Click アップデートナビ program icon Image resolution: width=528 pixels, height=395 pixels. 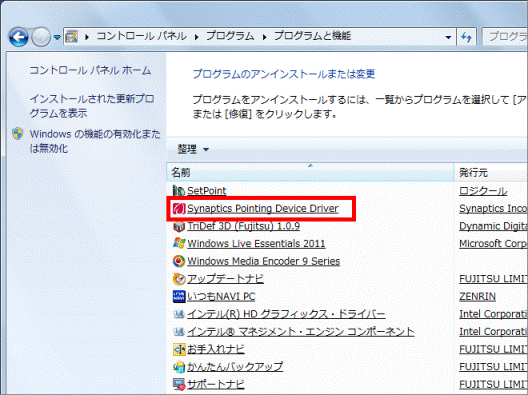tap(179, 279)
